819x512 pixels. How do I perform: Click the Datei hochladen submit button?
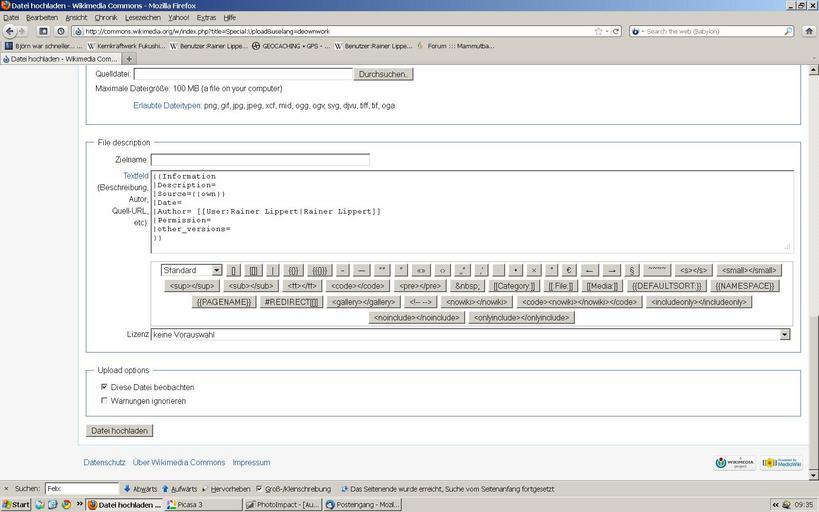coord(120,430)
